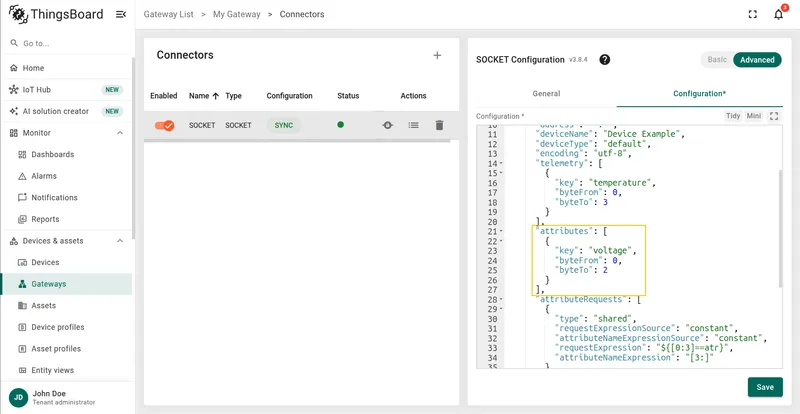Click the AI solution creator sparkle icon
The width and height of the screenshot is (800, 414).
point(14,111)
